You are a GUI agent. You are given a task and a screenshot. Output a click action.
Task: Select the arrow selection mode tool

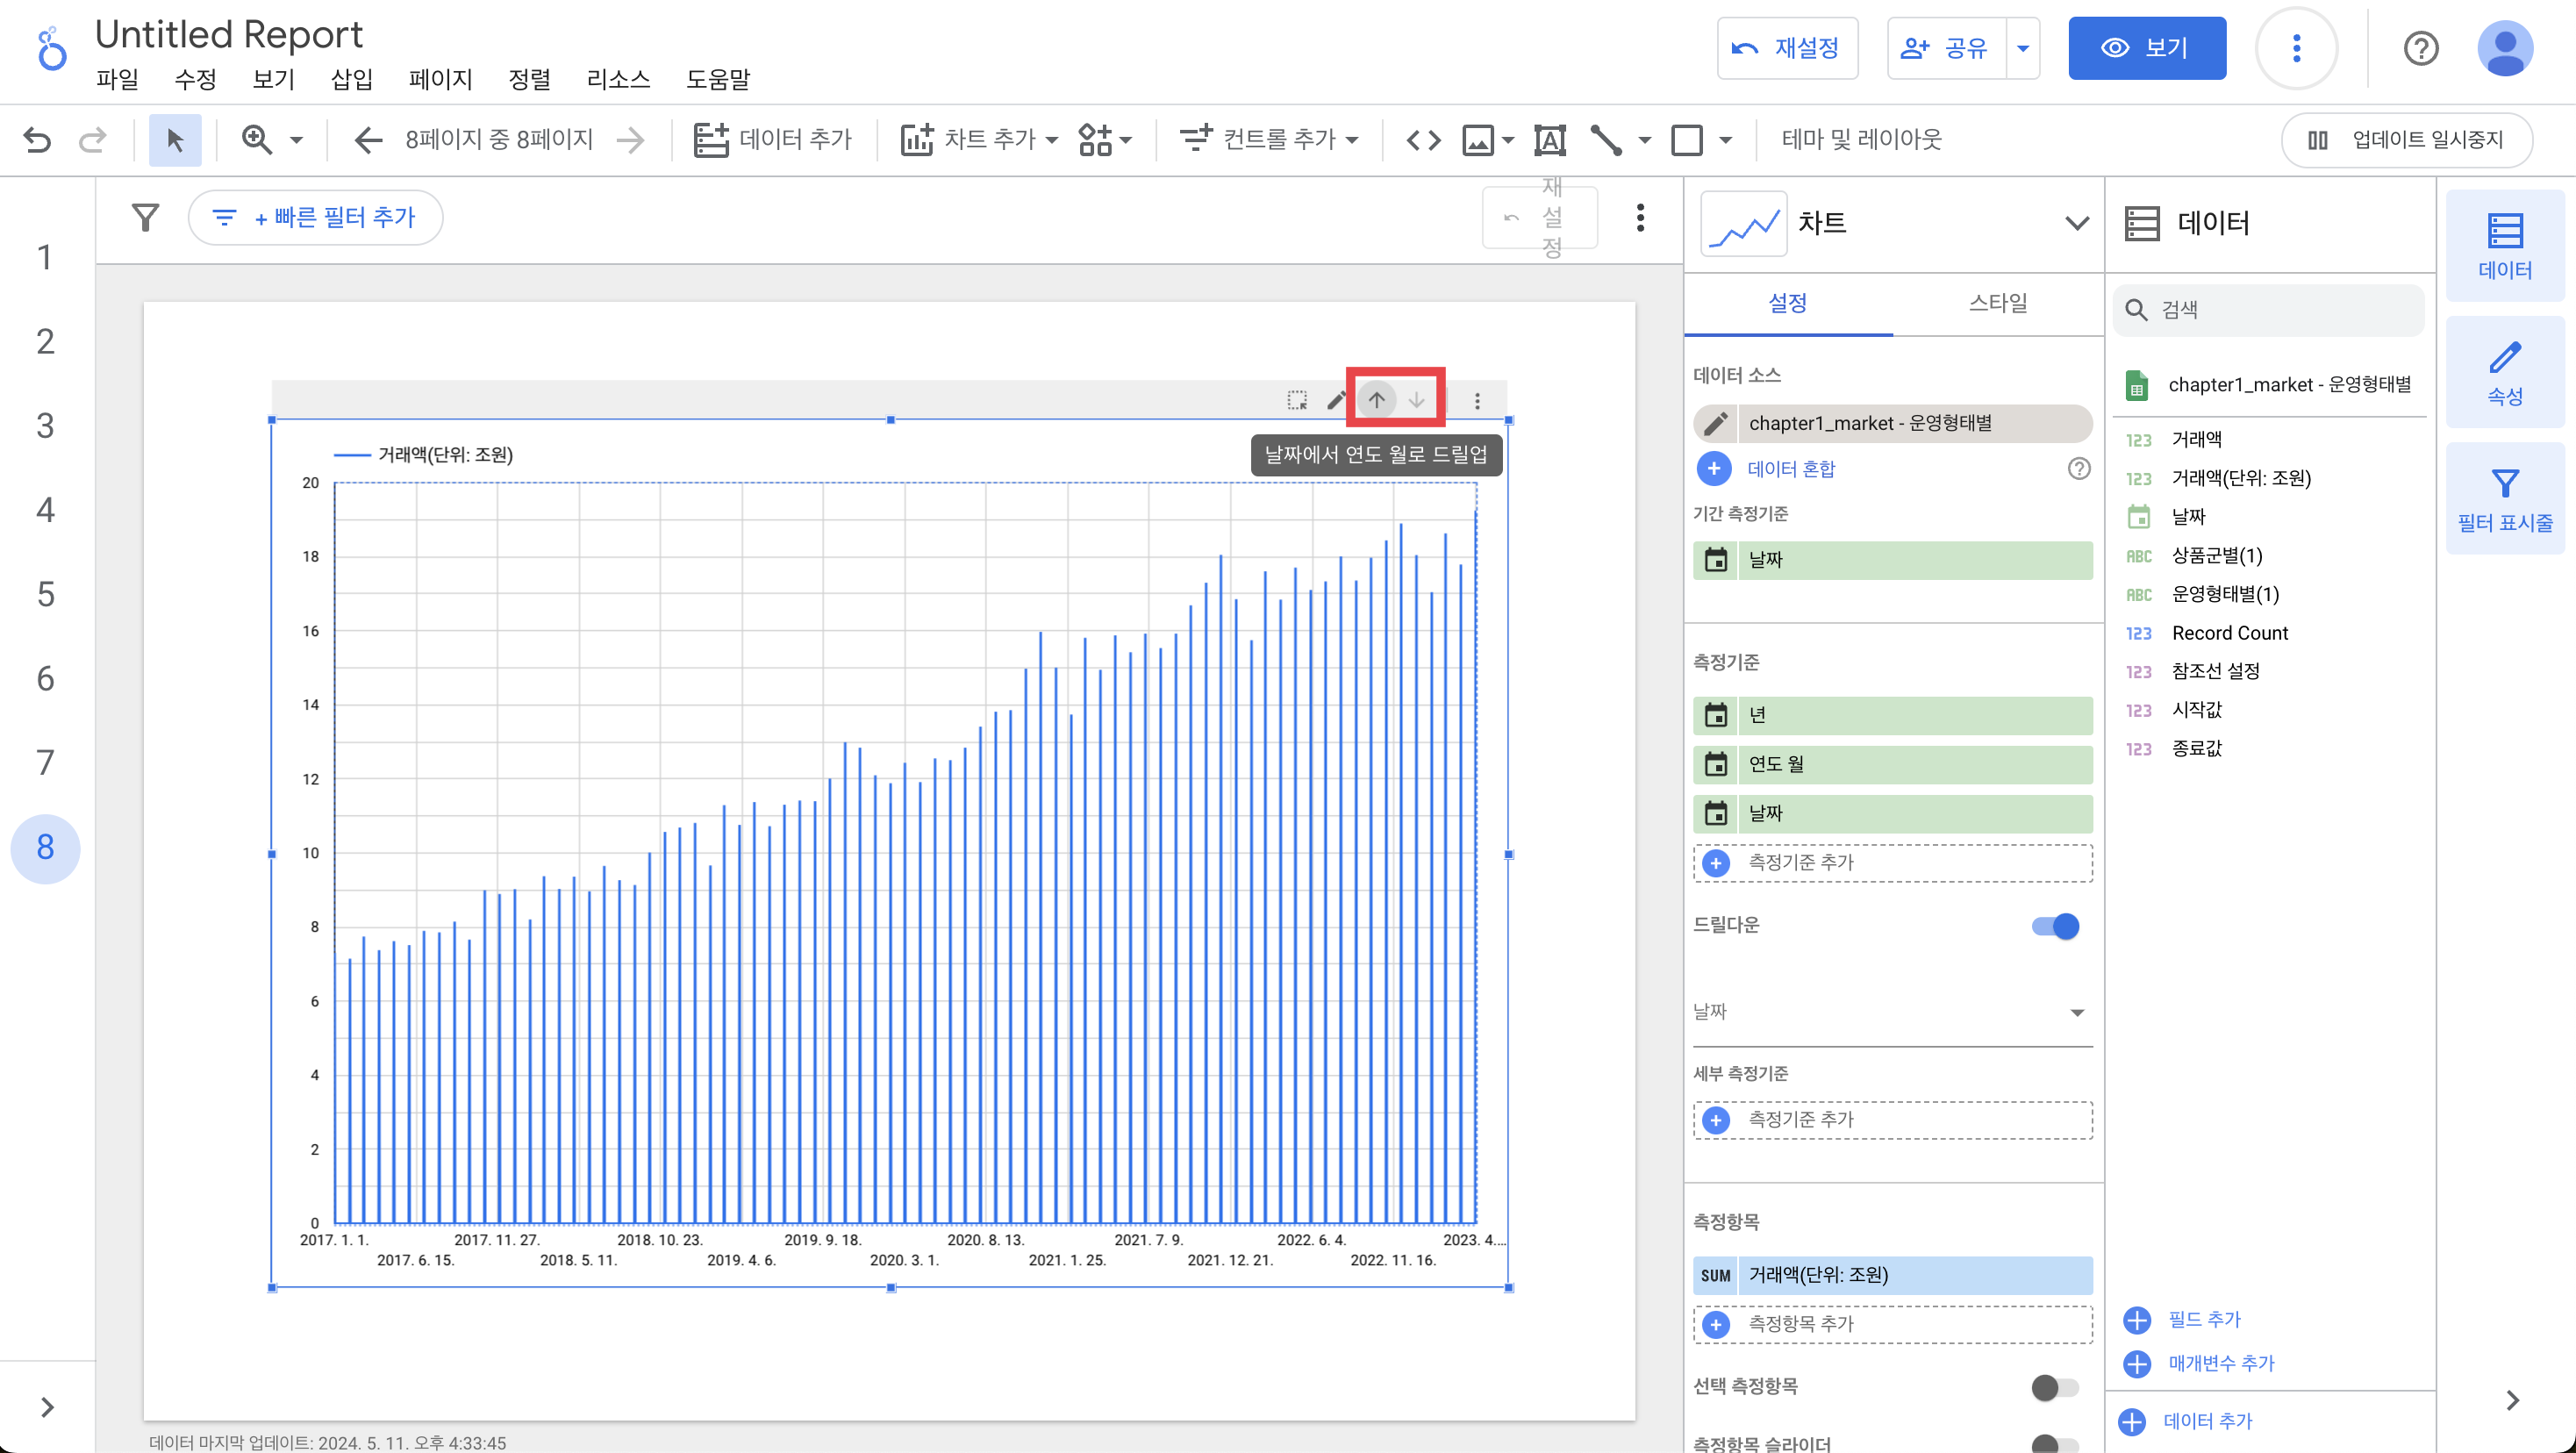pos(175,139)
